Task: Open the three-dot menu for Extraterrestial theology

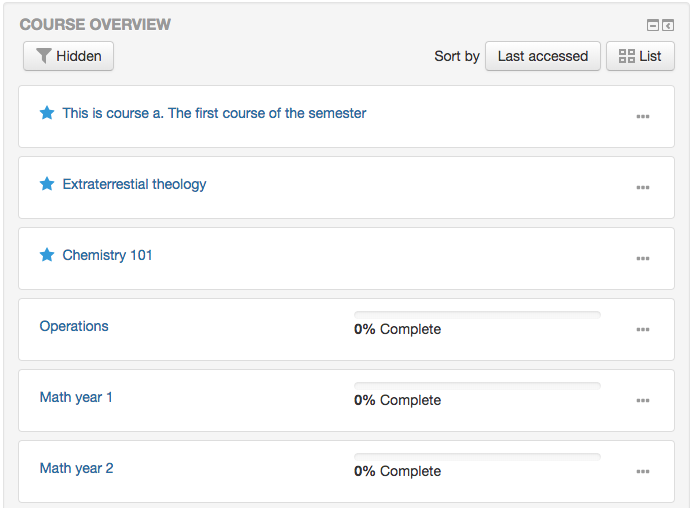Action: click(643, 187)
